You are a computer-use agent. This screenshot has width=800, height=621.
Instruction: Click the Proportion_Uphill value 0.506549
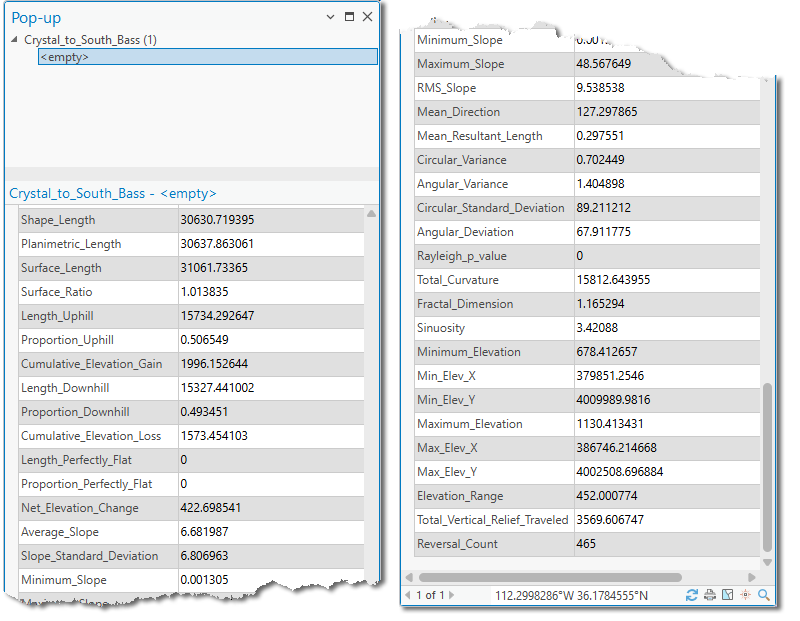[x=204, y=340]
